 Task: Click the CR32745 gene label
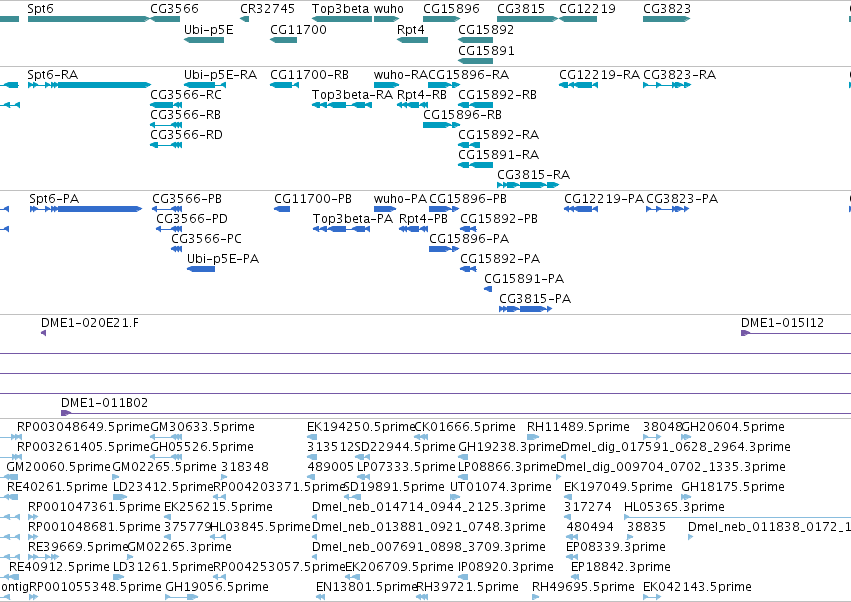coord(268,9)
